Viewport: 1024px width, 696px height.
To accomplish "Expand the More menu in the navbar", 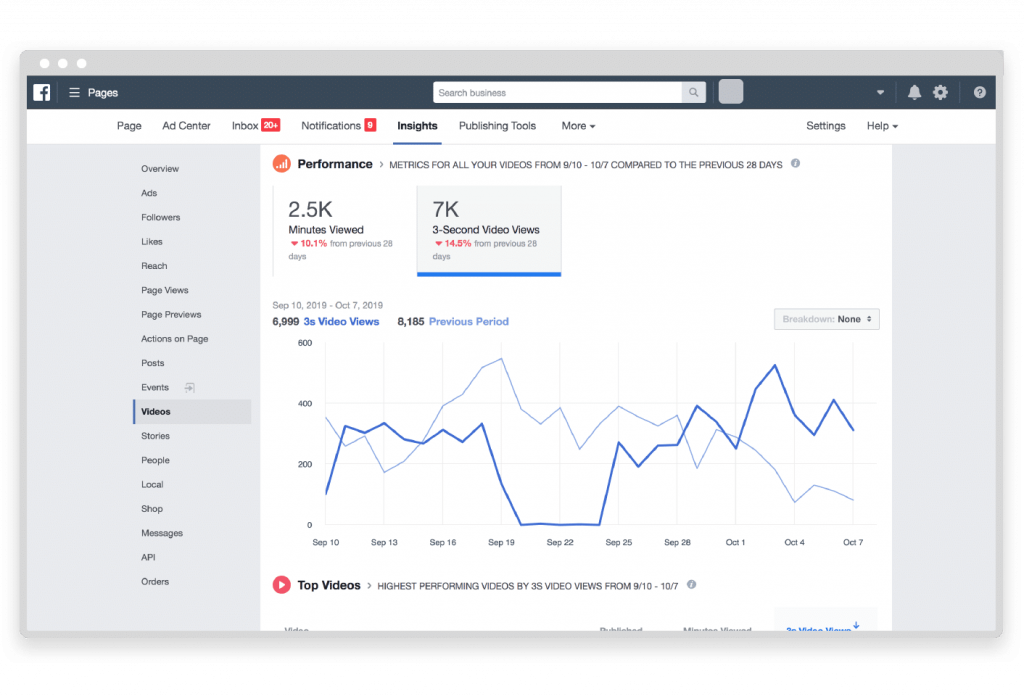I will pyautogui.click(x=578, y=126).
